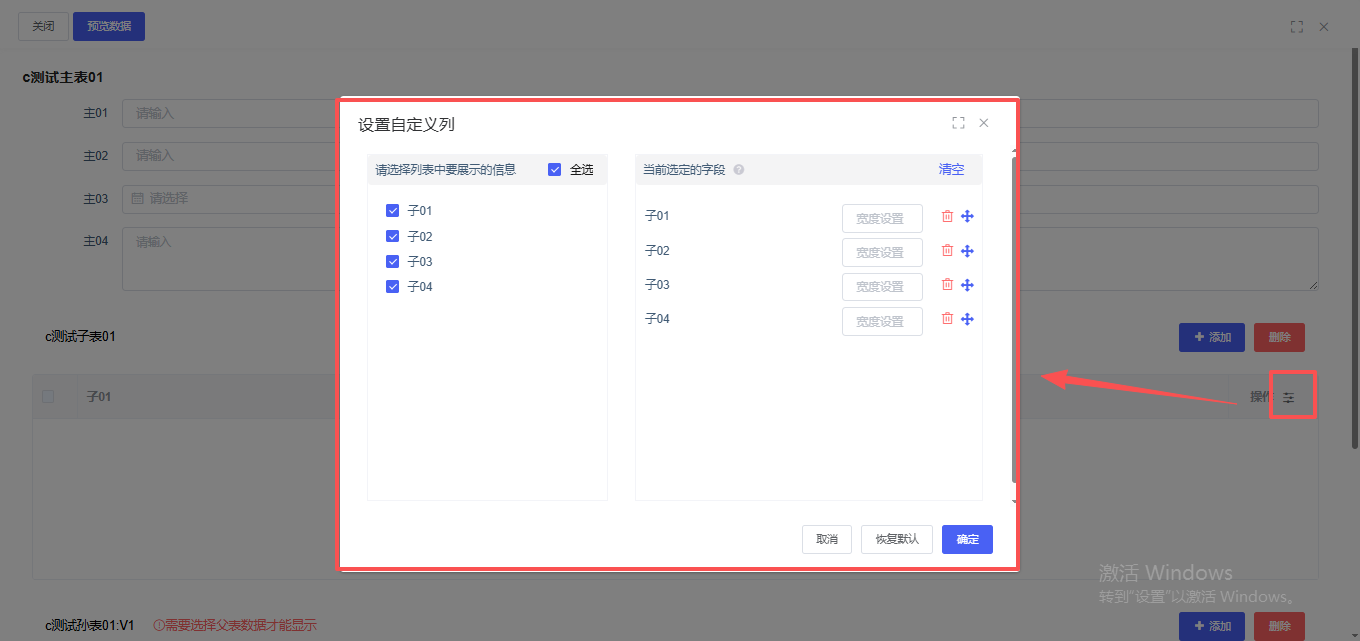The height and width of the screenshot is (641, 1360).
Task: Toggle the 子04 checkbox
Action: pos(393,287)
